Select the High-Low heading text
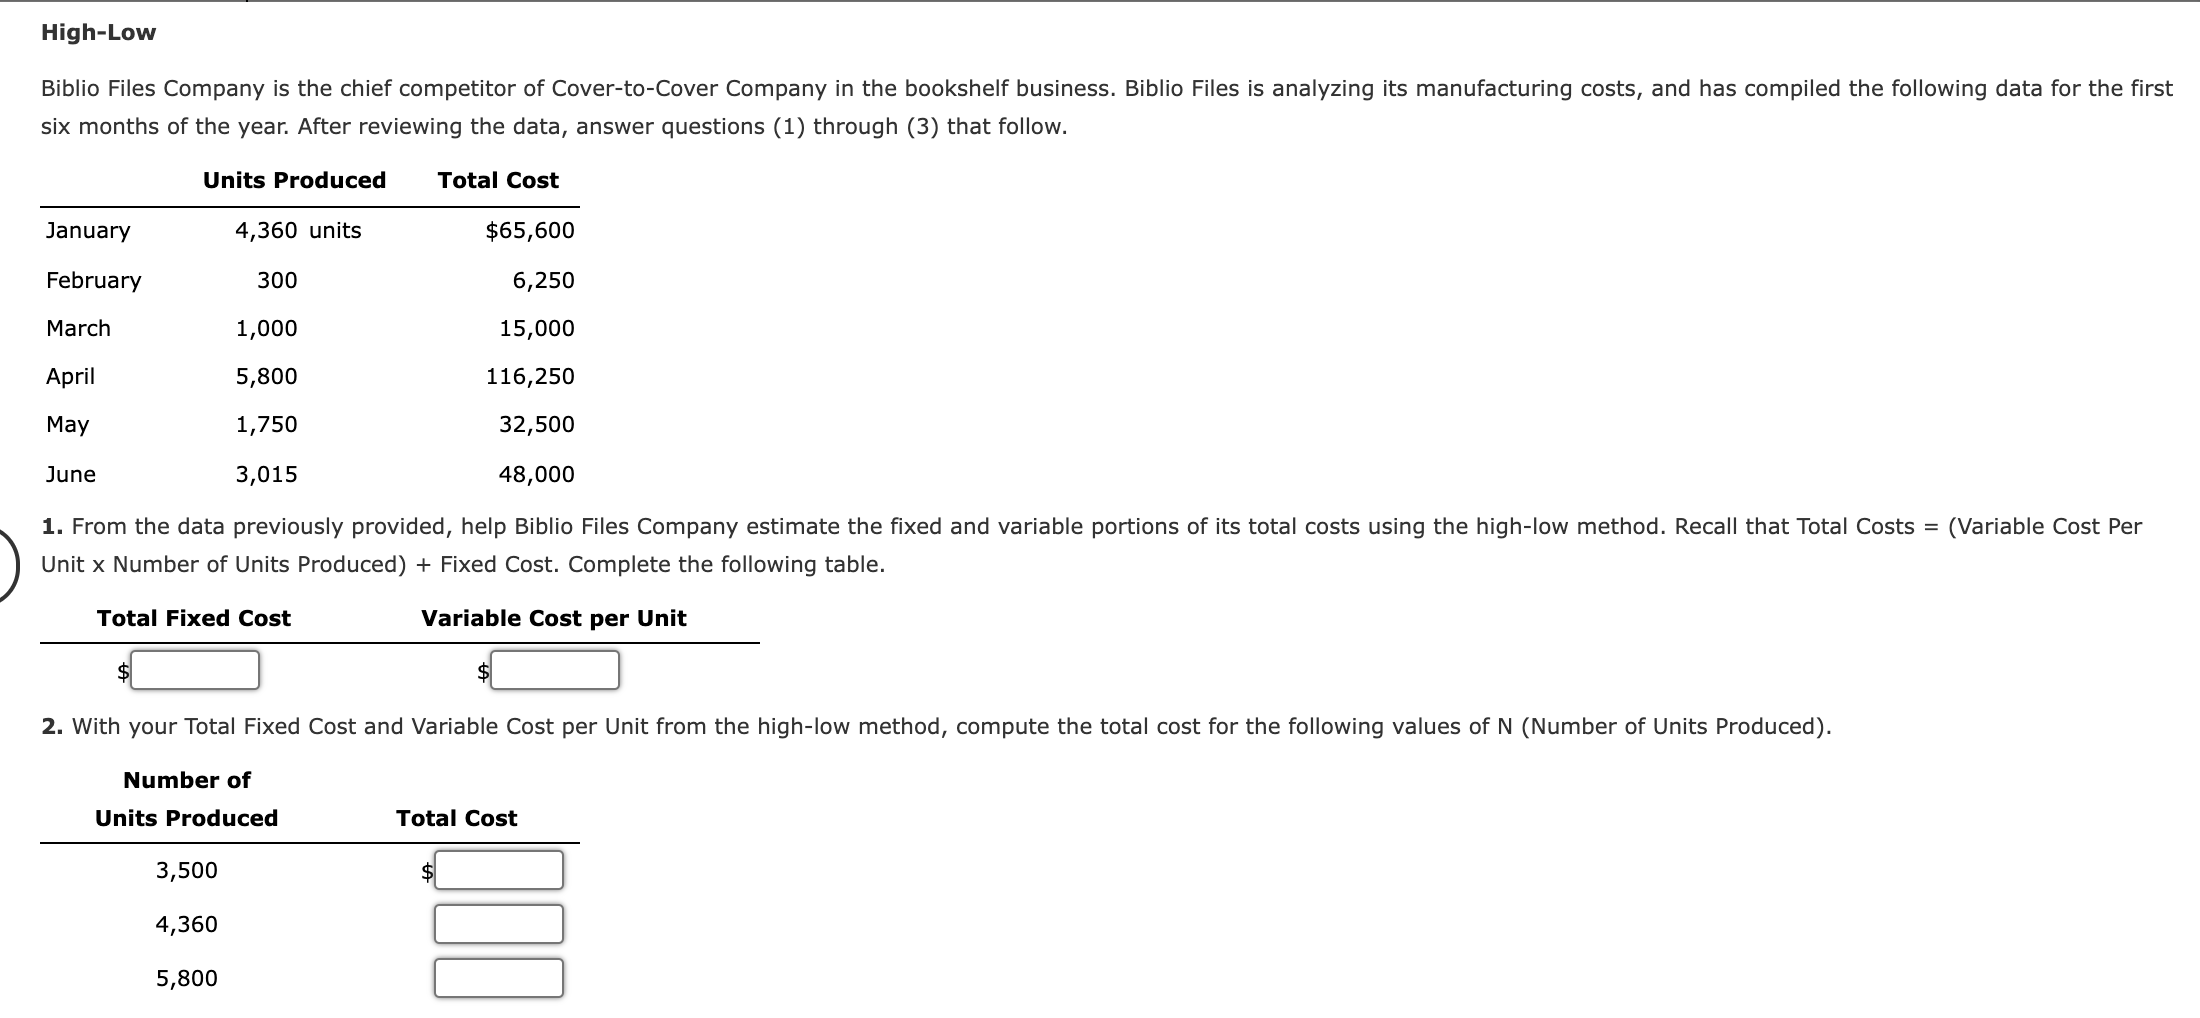This screenshot has height=1018, width=2200. coord(97,32)
